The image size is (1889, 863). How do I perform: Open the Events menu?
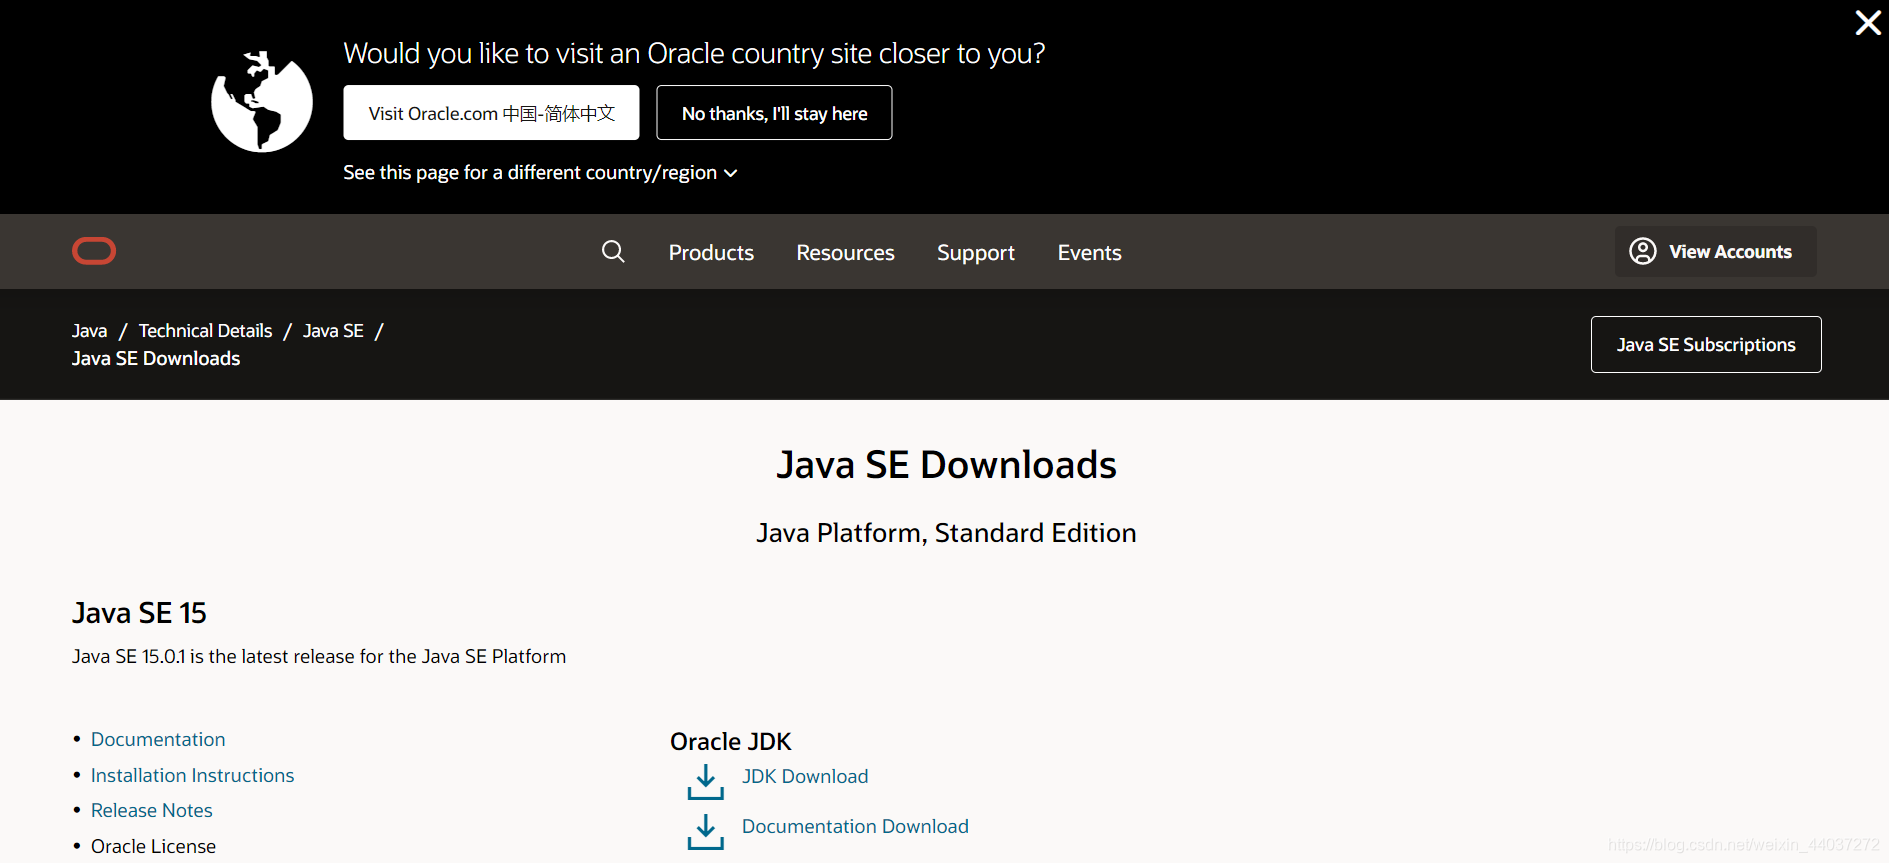point(1089,253)
